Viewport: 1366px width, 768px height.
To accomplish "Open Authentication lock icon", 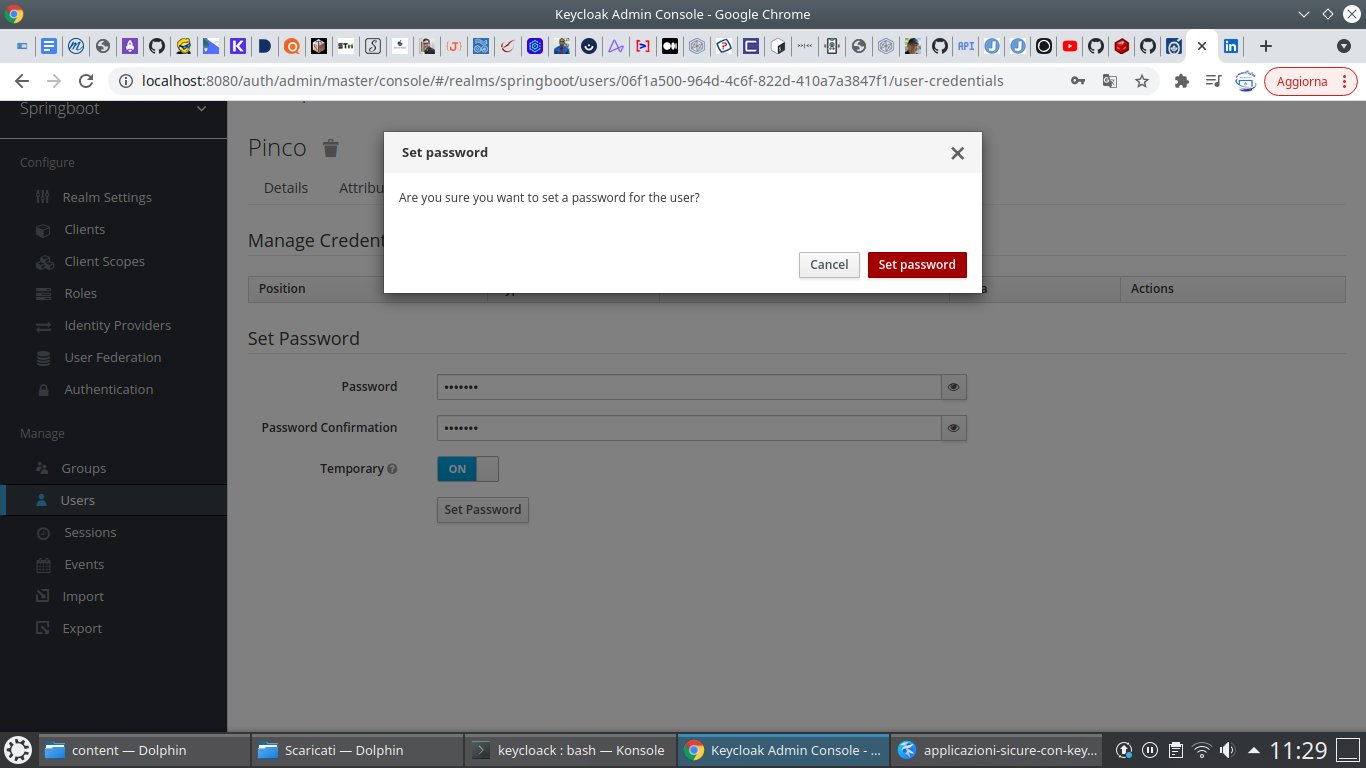I will pos(43,390).
